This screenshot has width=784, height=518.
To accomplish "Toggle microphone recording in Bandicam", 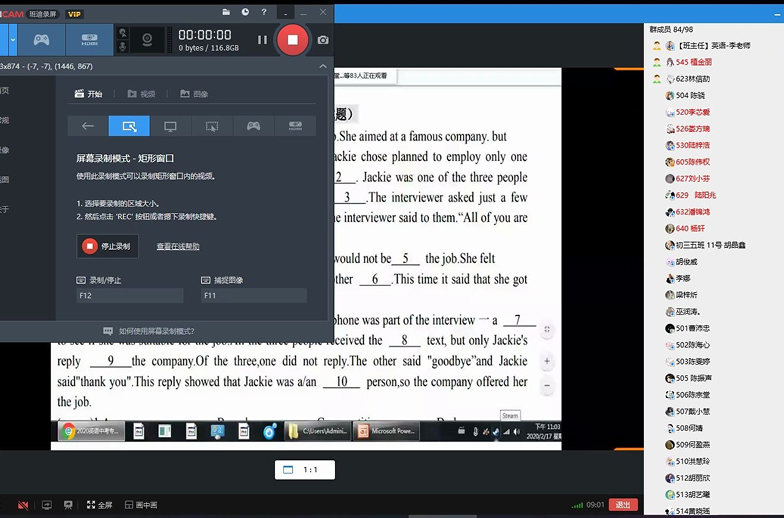I will click(122, 46).
